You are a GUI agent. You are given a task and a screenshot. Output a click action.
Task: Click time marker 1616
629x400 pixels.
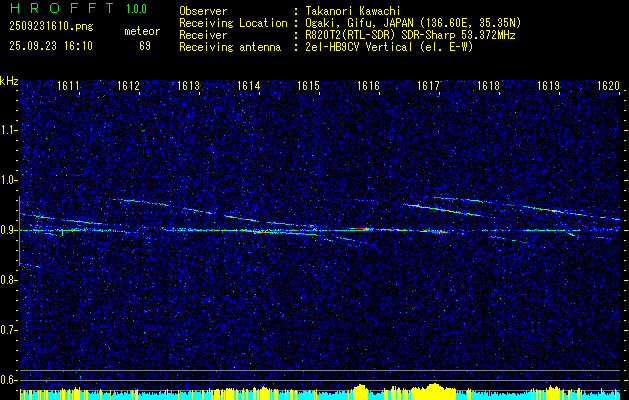[x=368, y=86]
